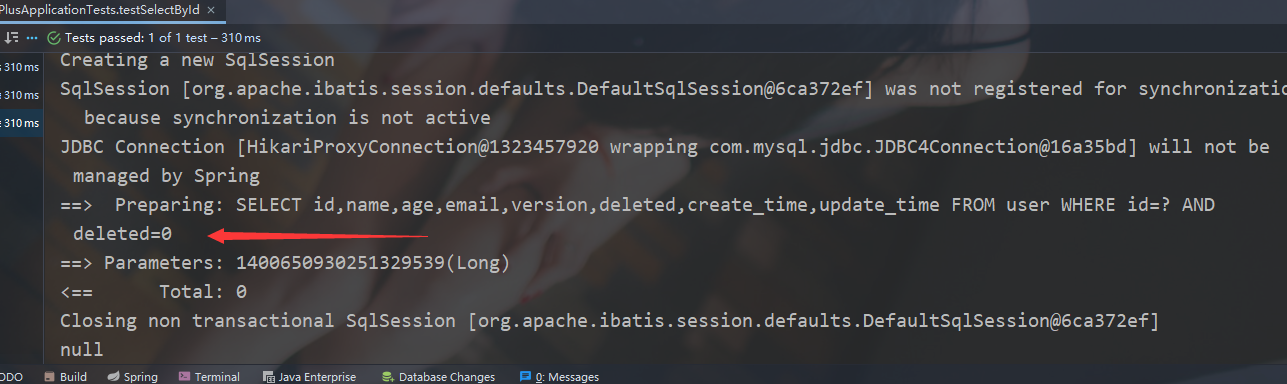This screenshot has width=1287, height=384.
Task: Select the first 310 ms test tree row
Action: pos(21,68)
